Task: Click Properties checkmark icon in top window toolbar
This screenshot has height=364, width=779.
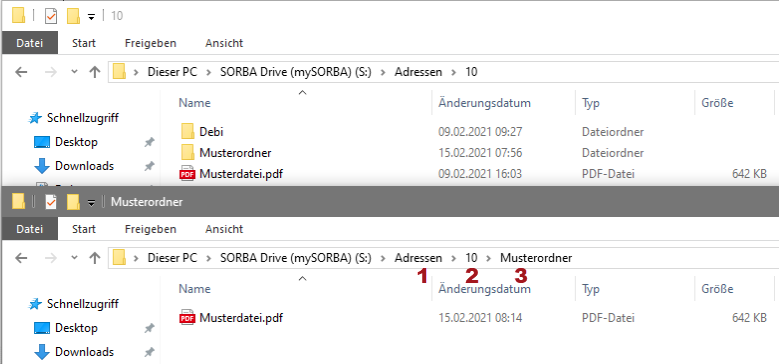Action: 51,16
